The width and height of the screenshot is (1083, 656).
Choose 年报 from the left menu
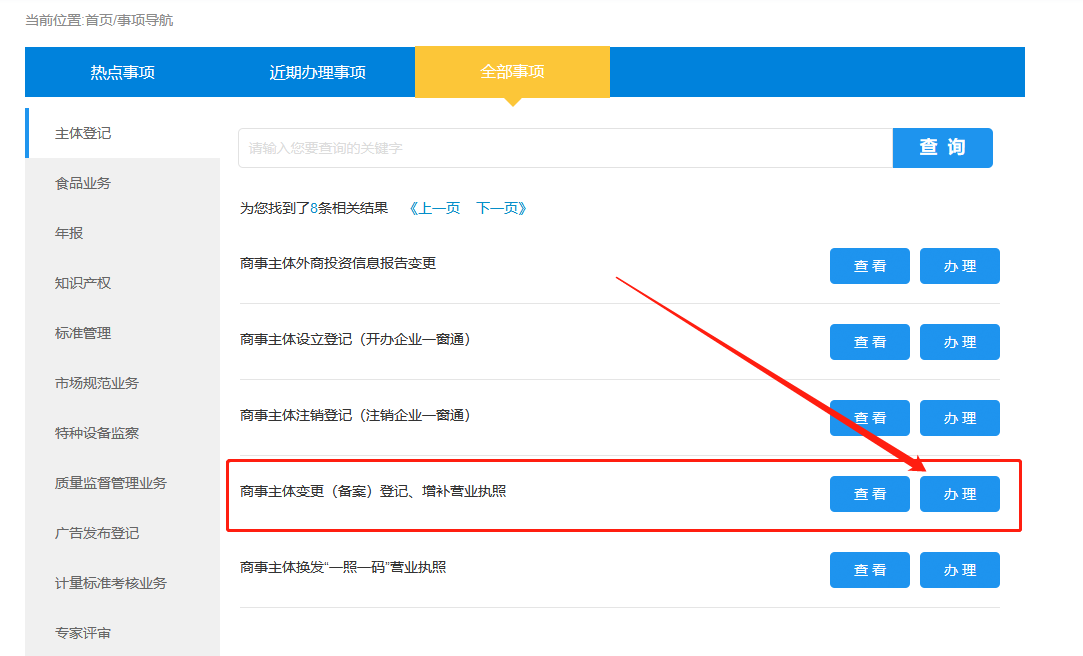[x=69, y=233]
